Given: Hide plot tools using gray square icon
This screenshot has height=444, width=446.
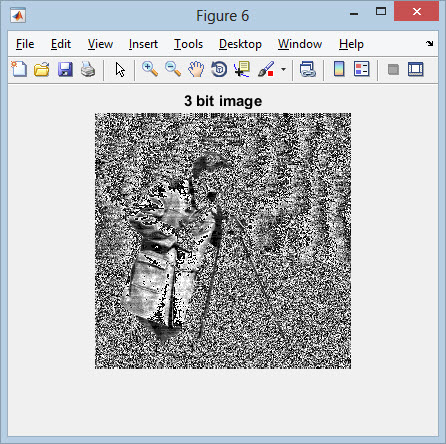Looking at the screenshot, I should pyautogui.click(x=393, y=69).
